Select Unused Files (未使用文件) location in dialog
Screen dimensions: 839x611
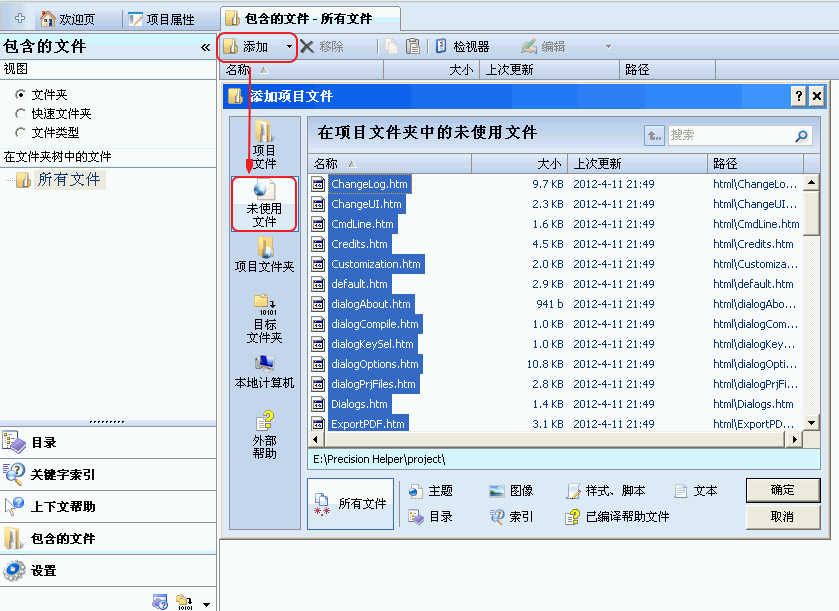pos(264,204)
